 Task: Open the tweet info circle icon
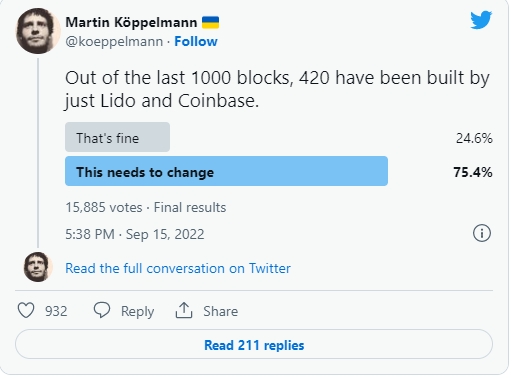click(x=482, y=233)
